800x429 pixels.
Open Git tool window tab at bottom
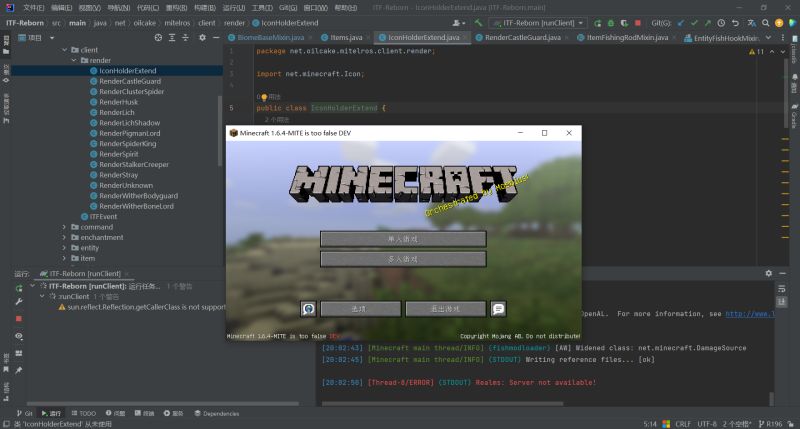(24, 413)
